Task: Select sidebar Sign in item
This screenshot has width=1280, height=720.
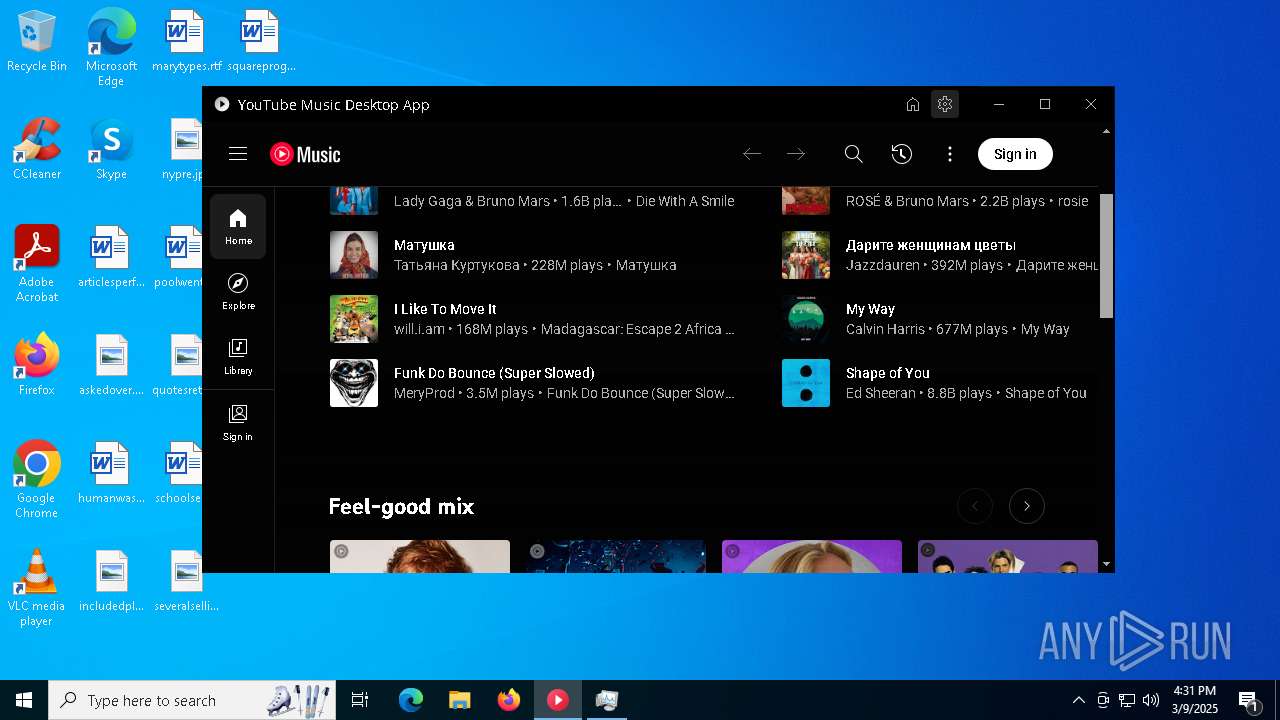Action: pyautogui.click(x=238, y=422)
